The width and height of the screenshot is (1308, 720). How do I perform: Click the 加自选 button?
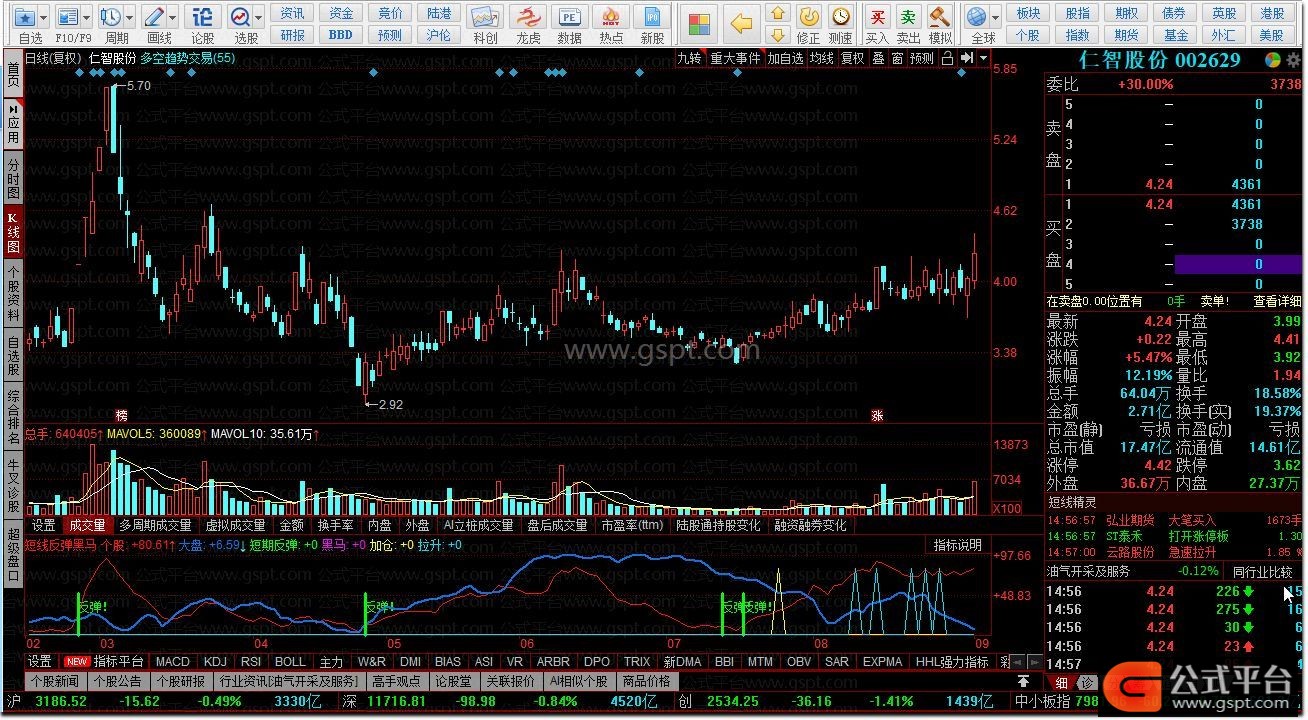click(785, 59)
